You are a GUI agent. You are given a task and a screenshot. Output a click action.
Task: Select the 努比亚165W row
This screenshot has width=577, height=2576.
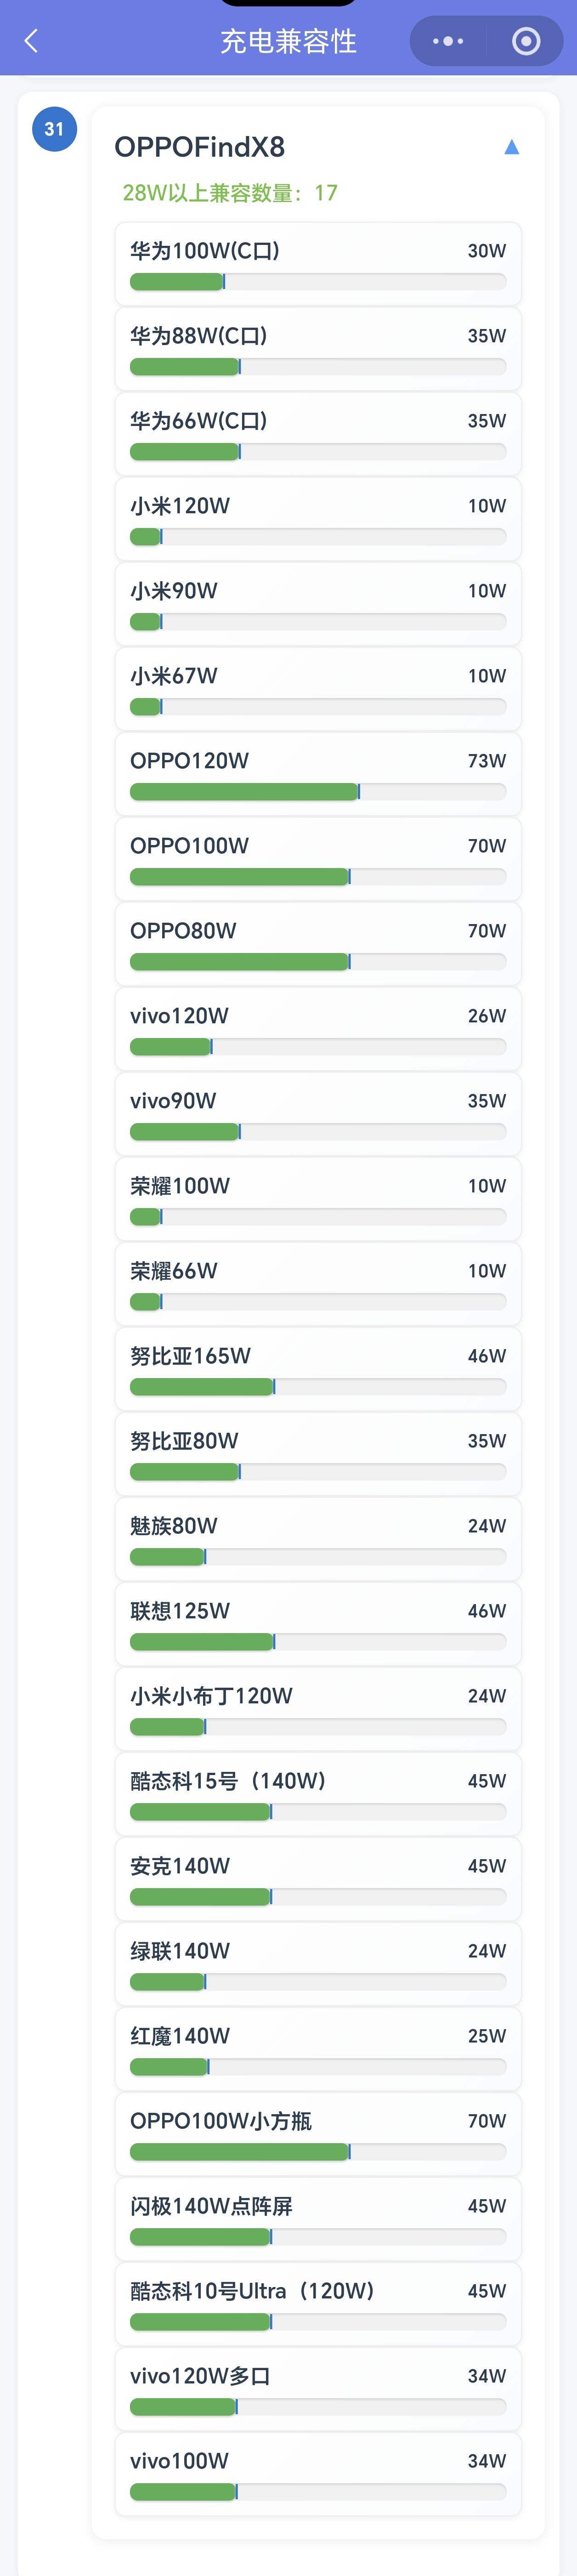coord(318,1369)
